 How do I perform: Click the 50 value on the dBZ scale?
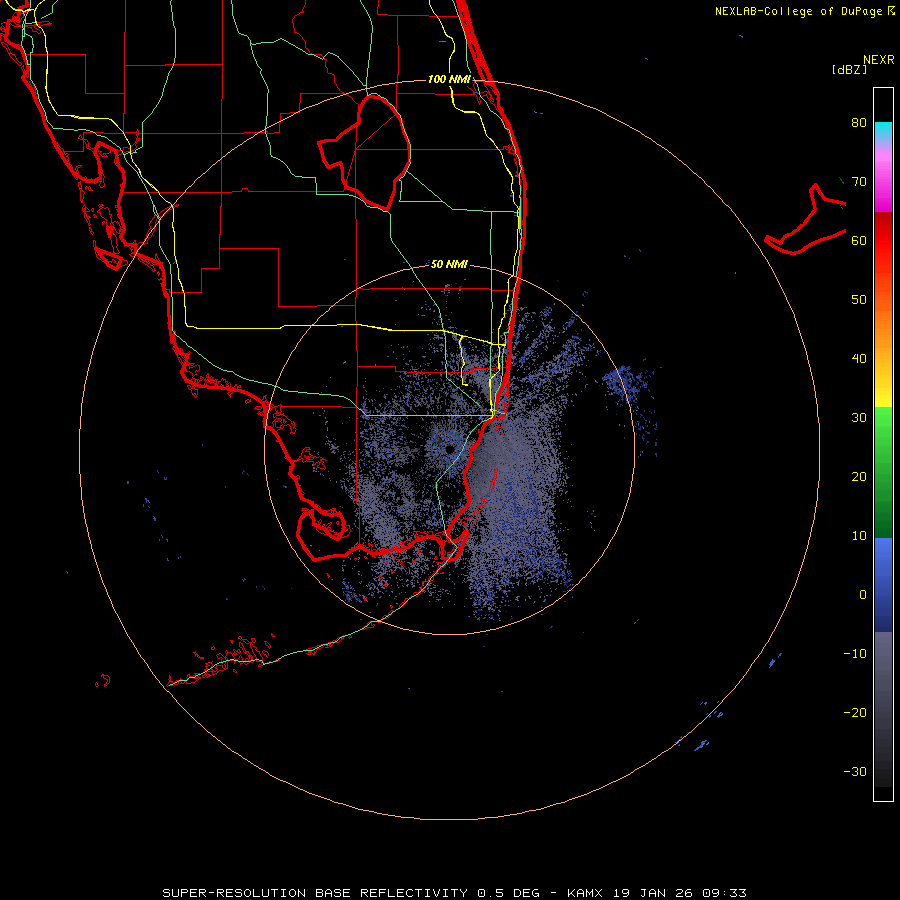coord(859,300)
